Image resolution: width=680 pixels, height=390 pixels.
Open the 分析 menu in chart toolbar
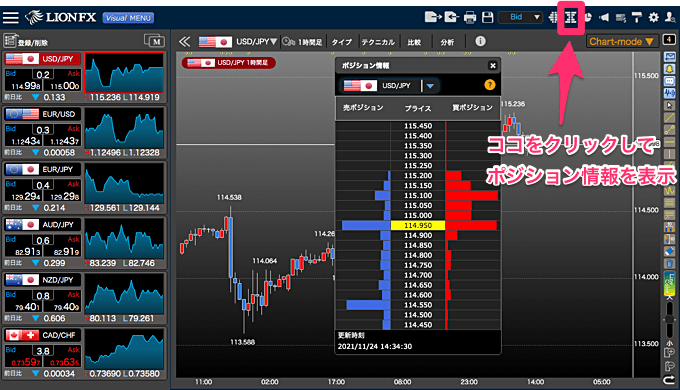447,42
